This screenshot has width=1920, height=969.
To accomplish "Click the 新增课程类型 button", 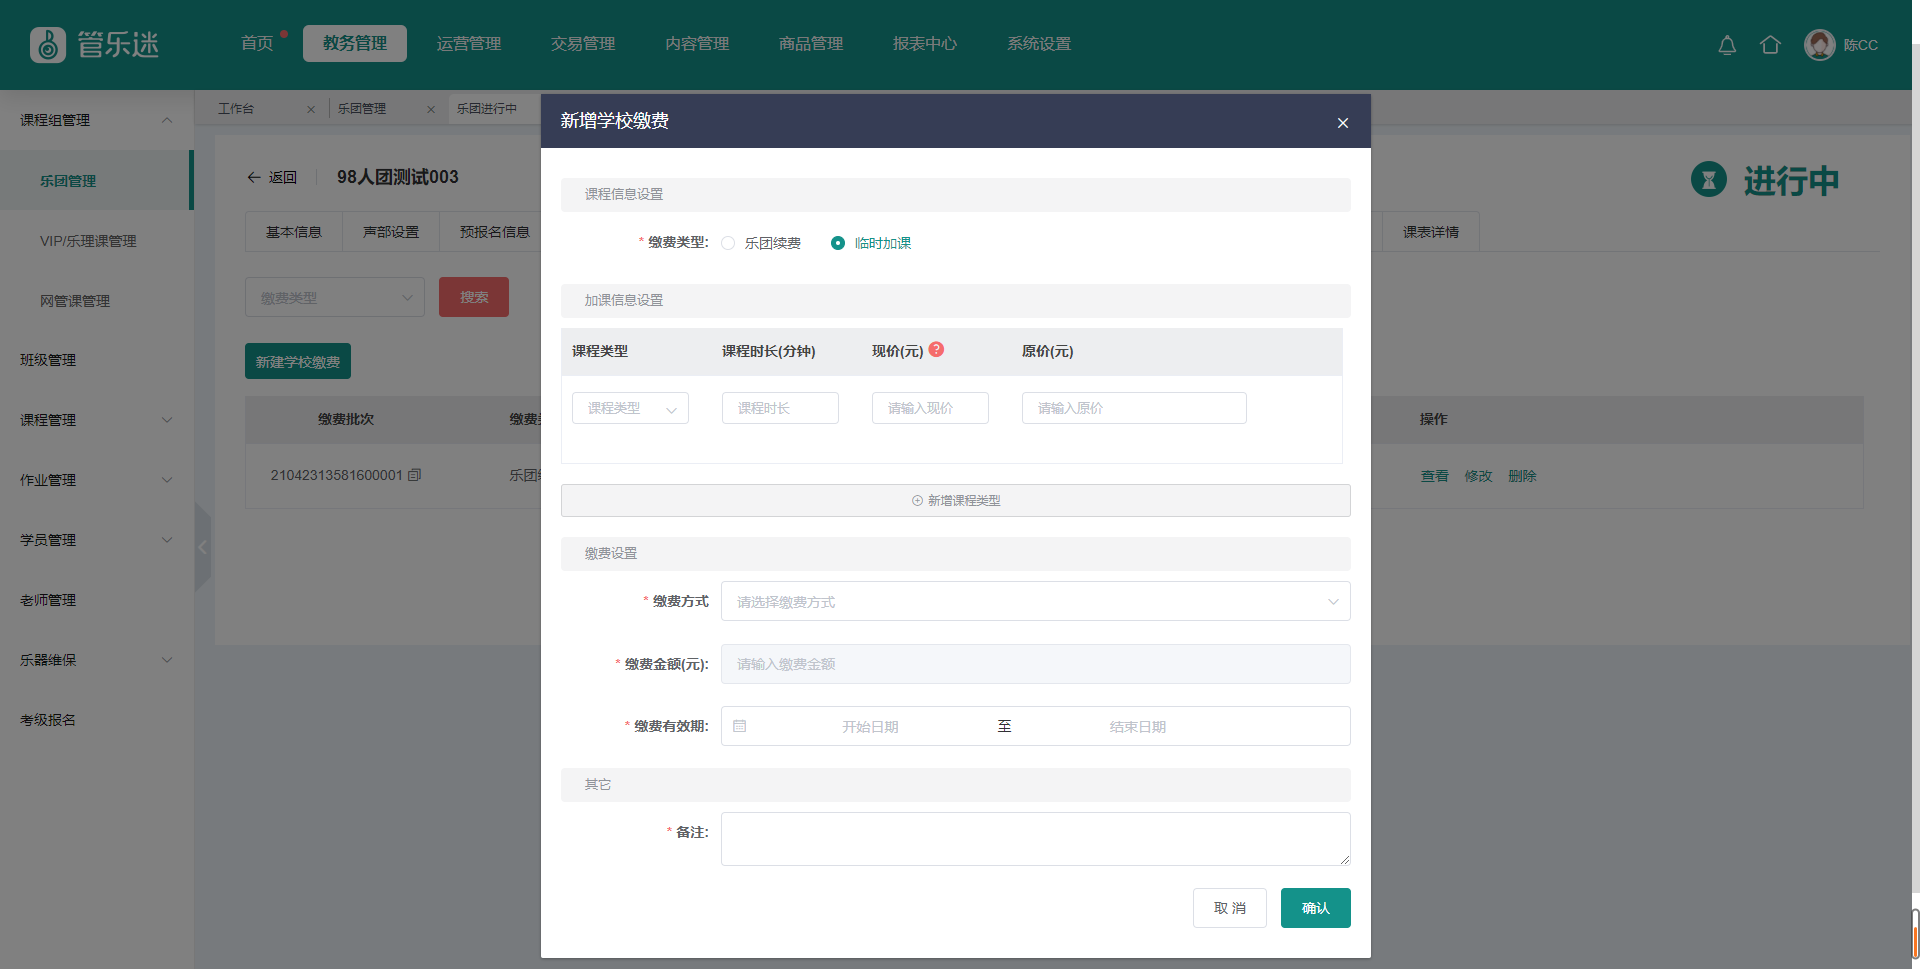I will pyautogui.click(x=955, y=500).
